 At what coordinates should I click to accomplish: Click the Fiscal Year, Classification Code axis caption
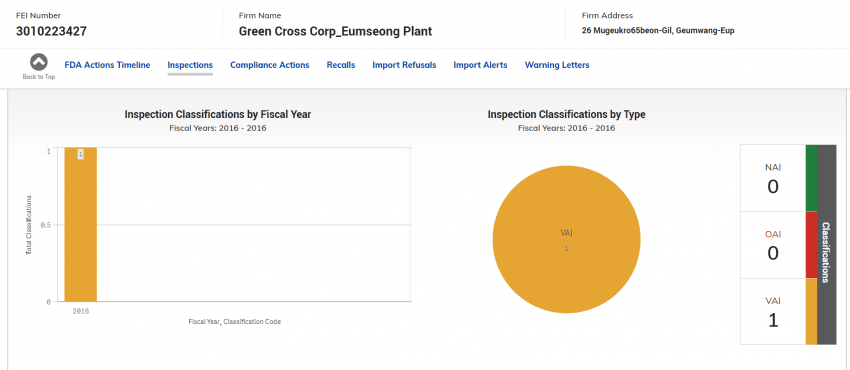coord(235,322)
